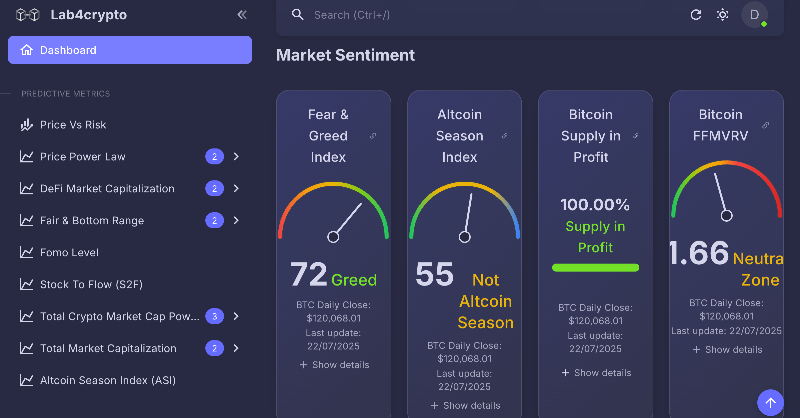Click the Market Sentiment heading
800x418 pixels.
(345, 55)
